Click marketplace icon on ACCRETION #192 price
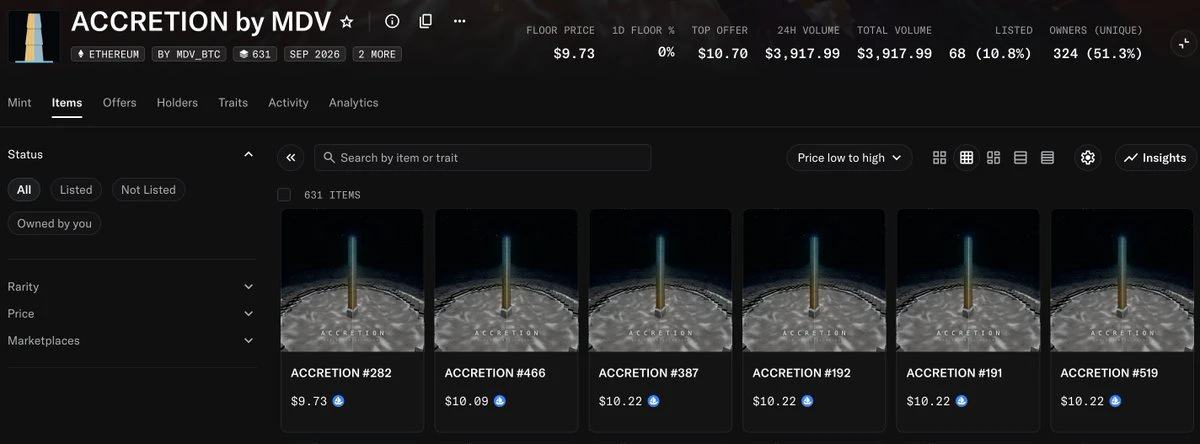1200x444 pixels. pyautogui.click(x=807, y=401)
